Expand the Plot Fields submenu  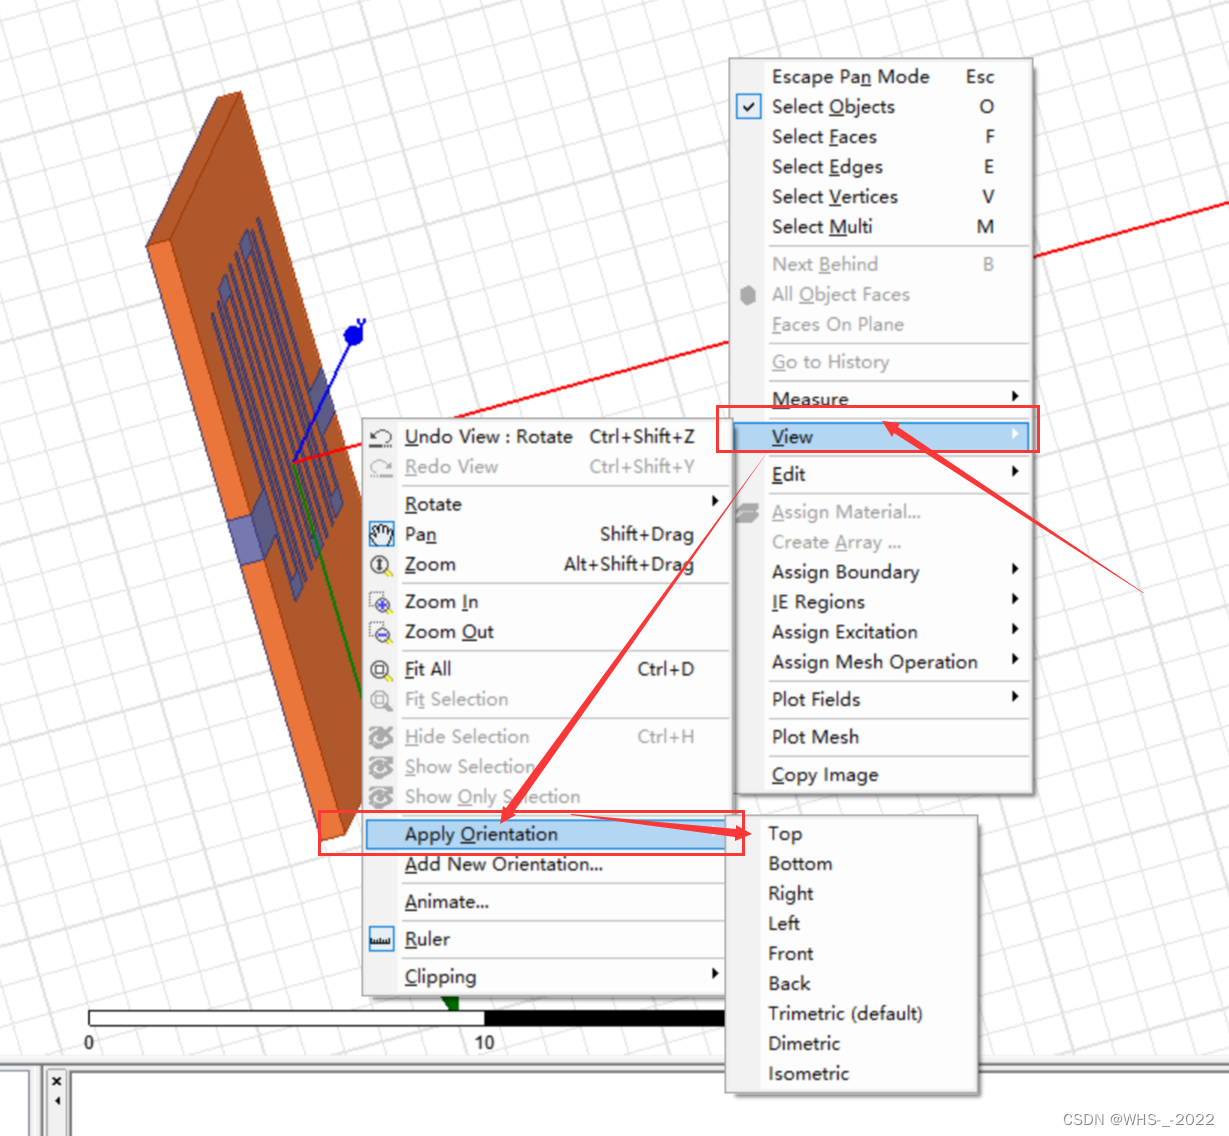point(882,699)
